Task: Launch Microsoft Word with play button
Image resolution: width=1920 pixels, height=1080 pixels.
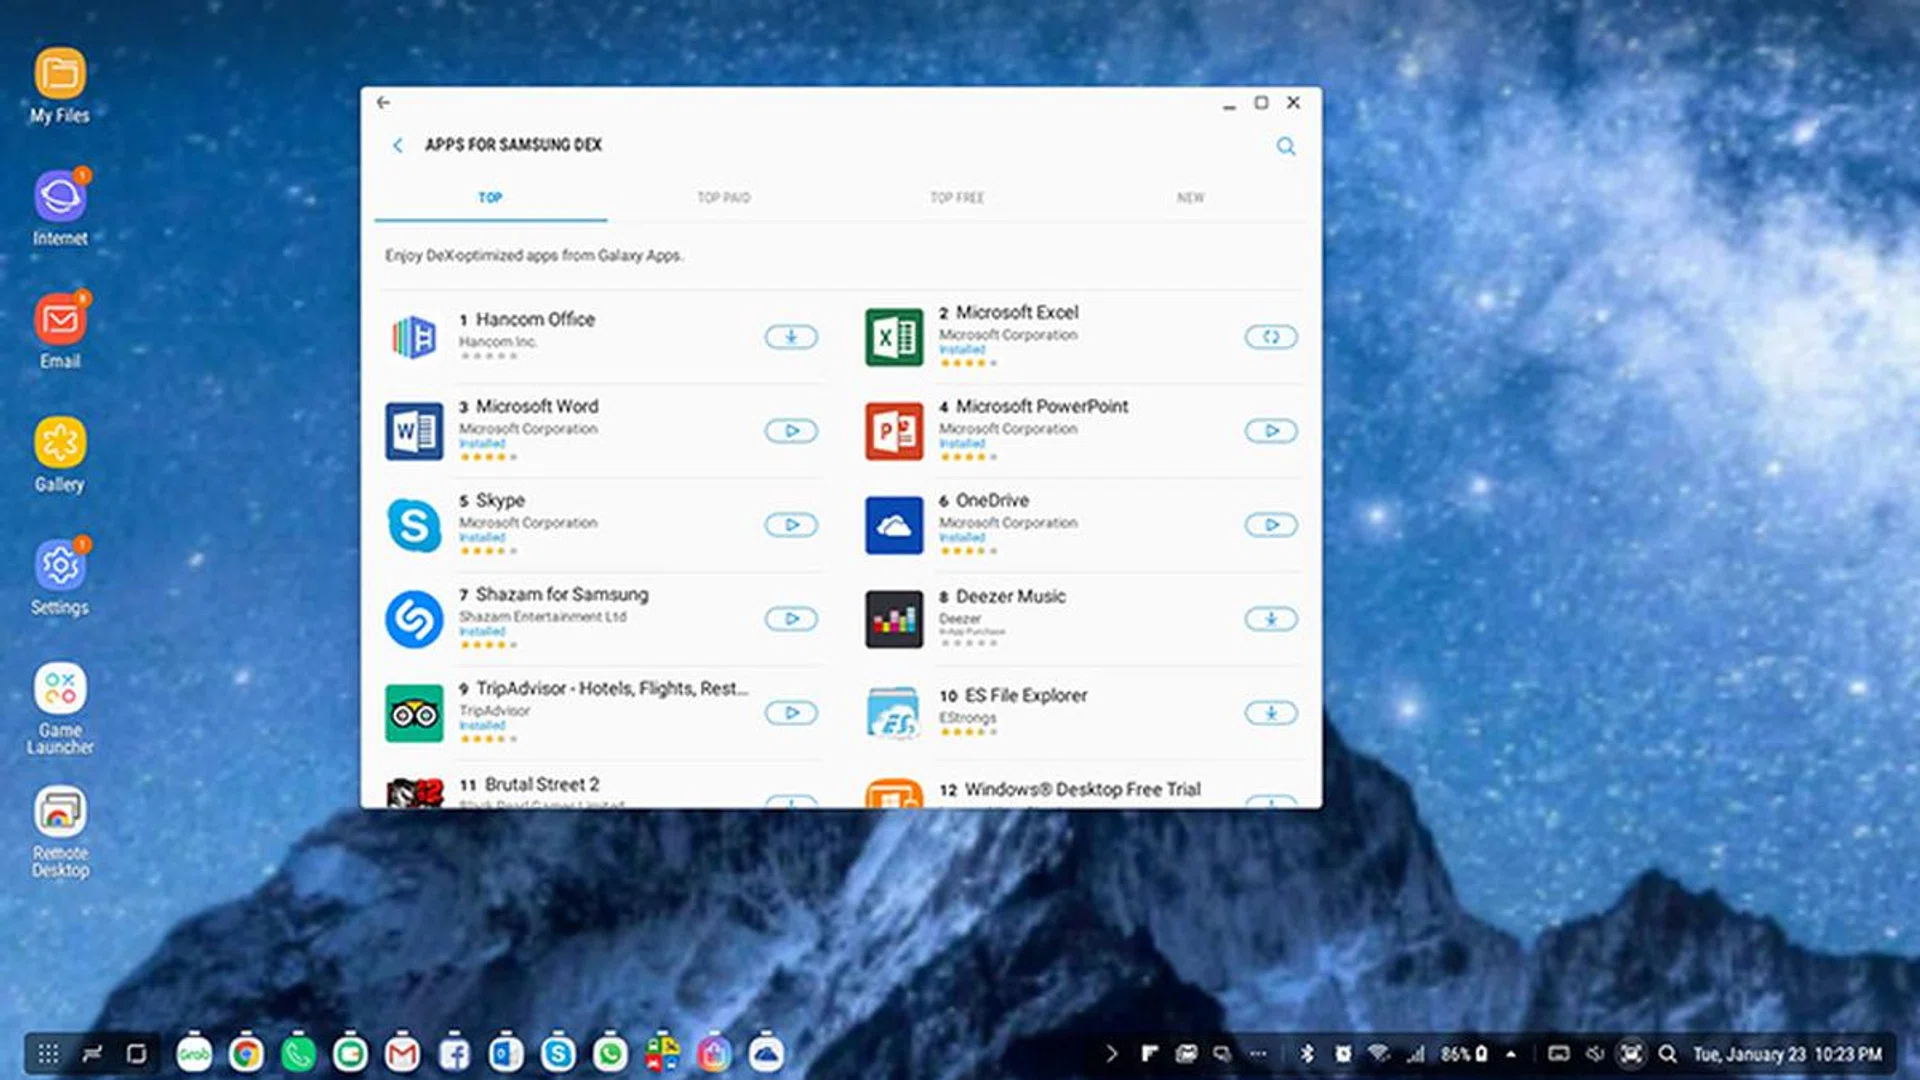Action: point(791,431)
